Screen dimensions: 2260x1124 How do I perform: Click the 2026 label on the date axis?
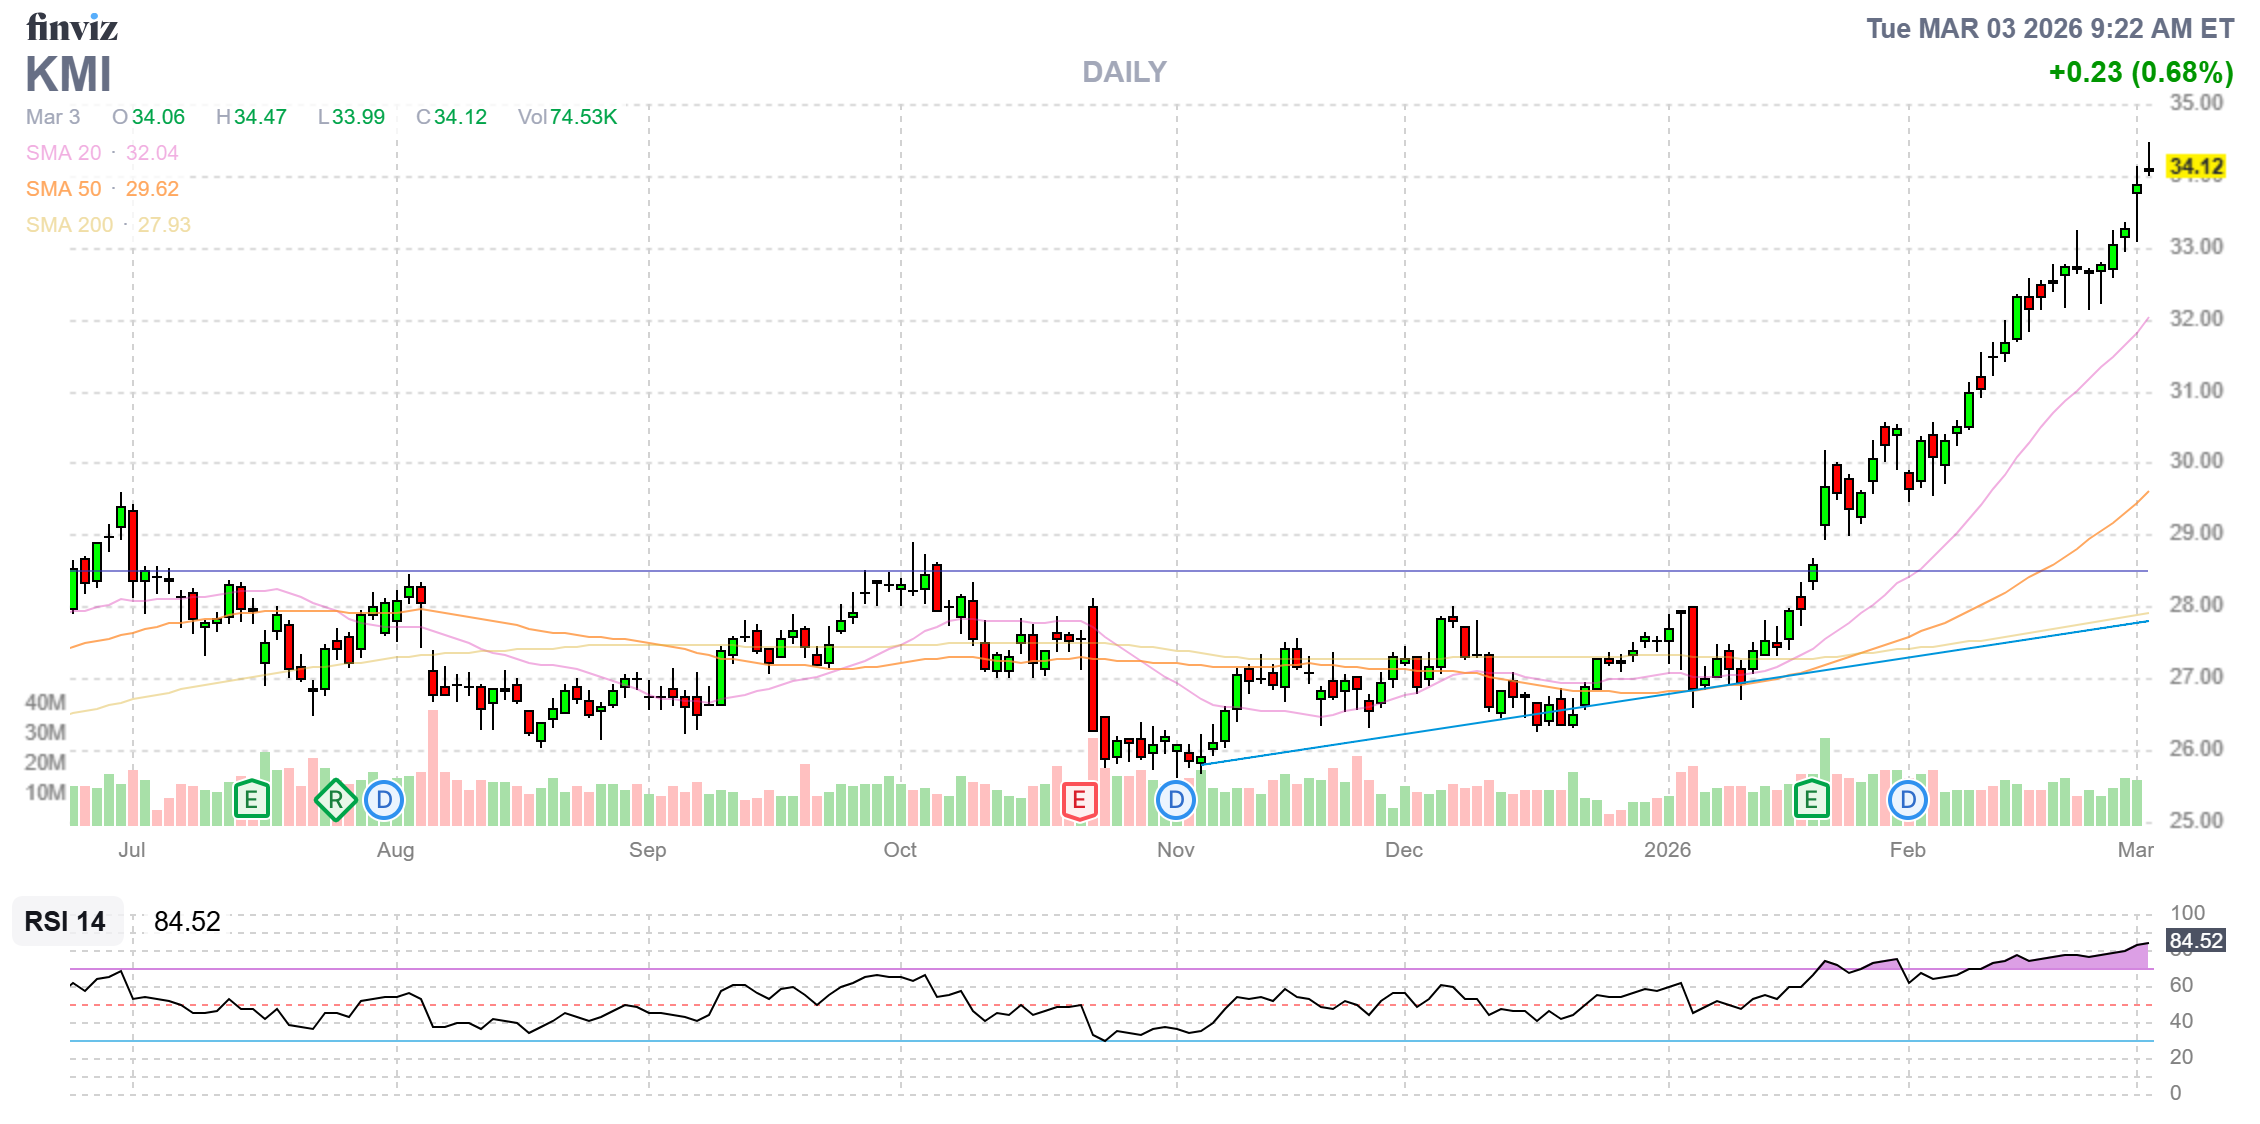(x=1667, y=850)
